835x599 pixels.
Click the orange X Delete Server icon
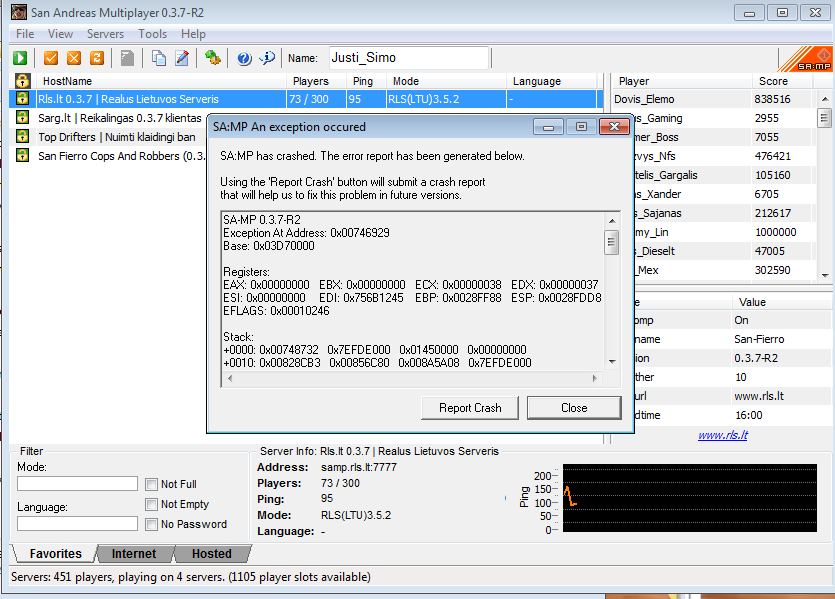pos(74,58)
